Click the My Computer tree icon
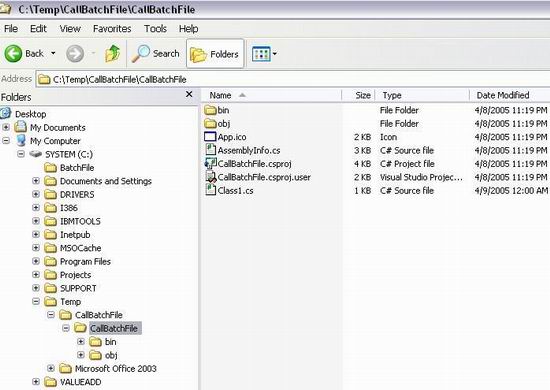Screen dimensions: 550x390 pyautogui.click(x=21, y=140)
